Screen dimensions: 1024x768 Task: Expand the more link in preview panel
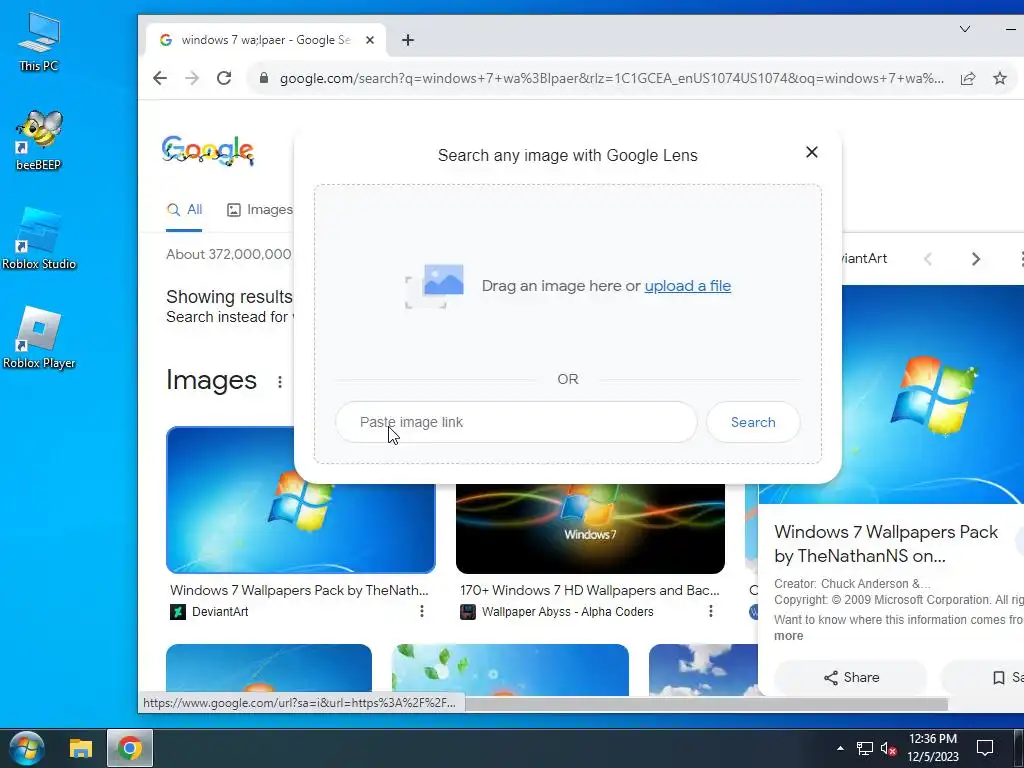[788, 636]
